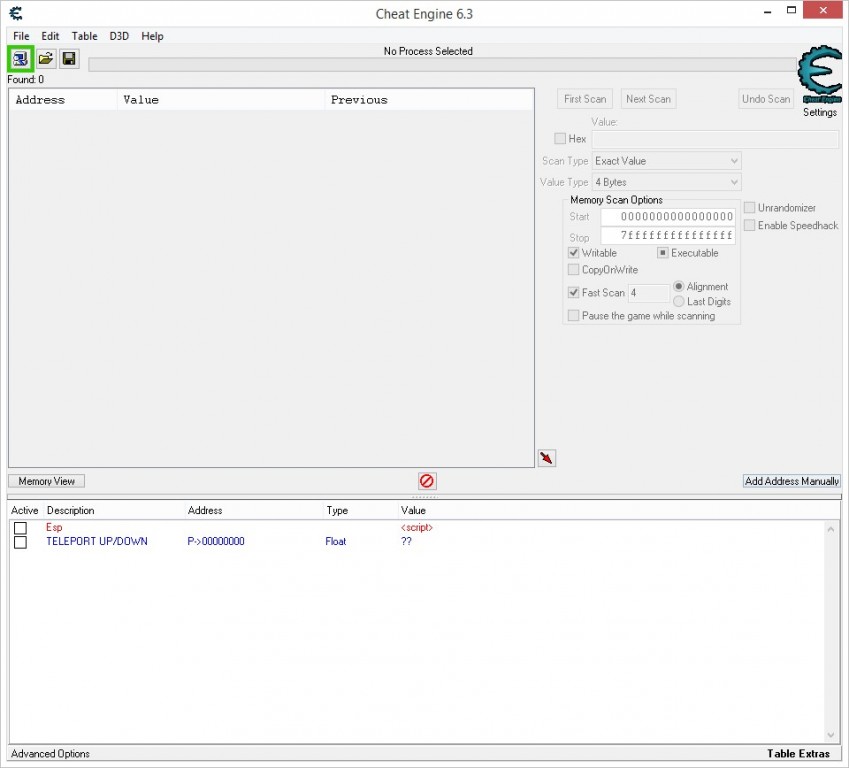The width and height of the screenshot is (849, 768).
Task: Open the process list icon
Action: (x=21, y=58)
